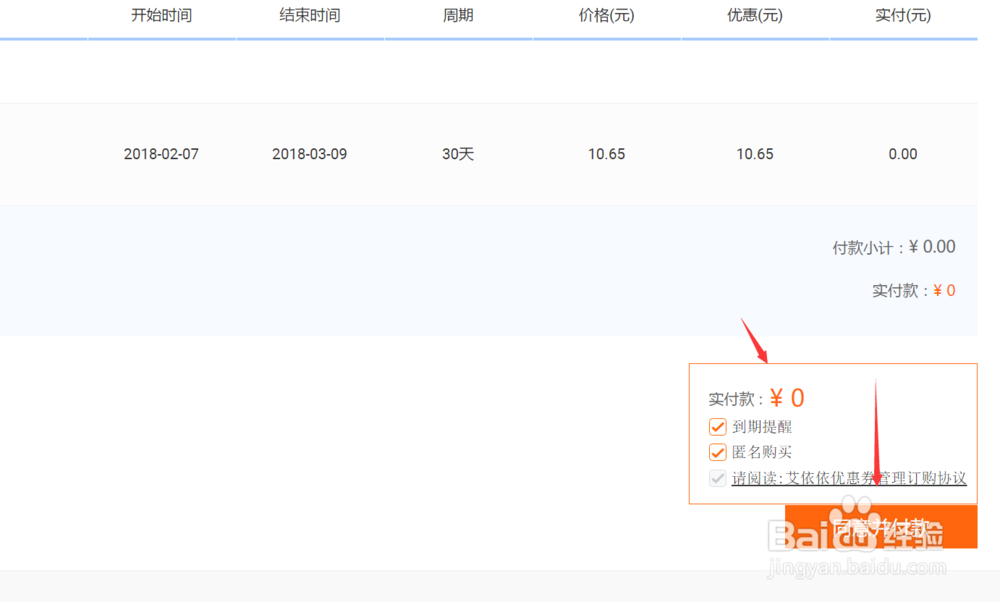This screenshot has width=1000, height=602.
Task: Select the 周期 column header
Action: [458, 15]
